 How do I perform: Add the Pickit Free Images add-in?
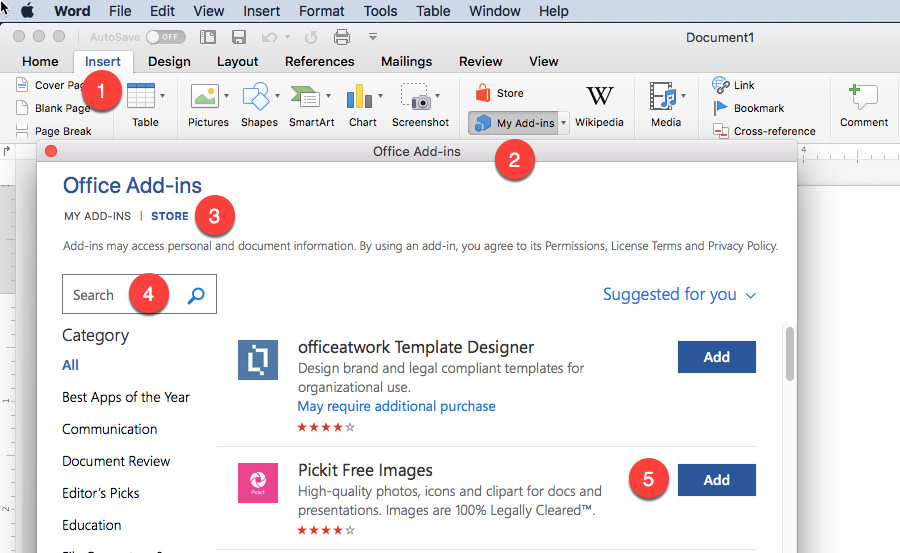point(716,480)
